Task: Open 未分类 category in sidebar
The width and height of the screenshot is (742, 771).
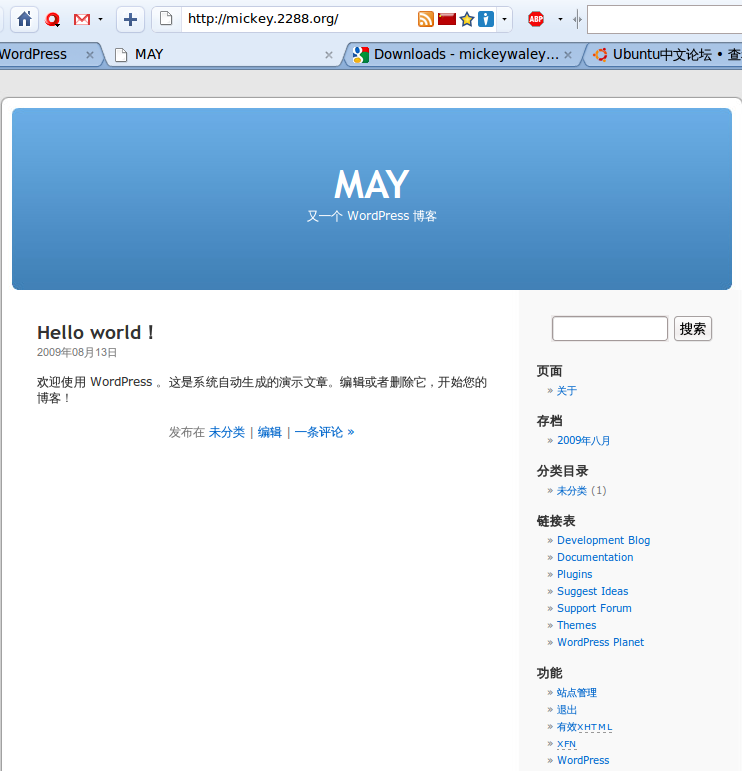Action: (571, 491)
